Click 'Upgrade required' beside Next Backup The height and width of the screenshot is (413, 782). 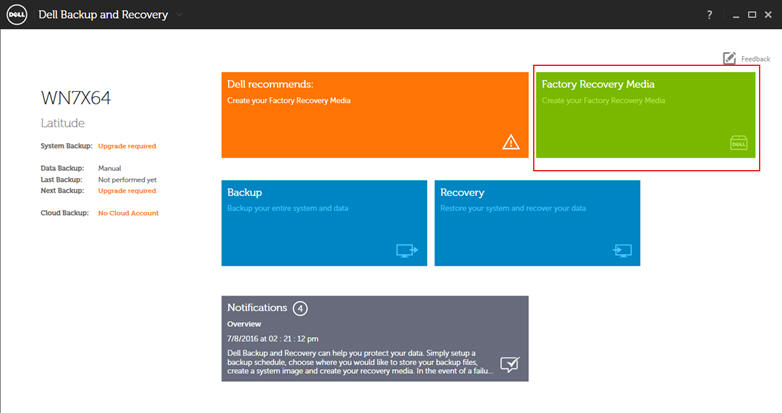127,191
